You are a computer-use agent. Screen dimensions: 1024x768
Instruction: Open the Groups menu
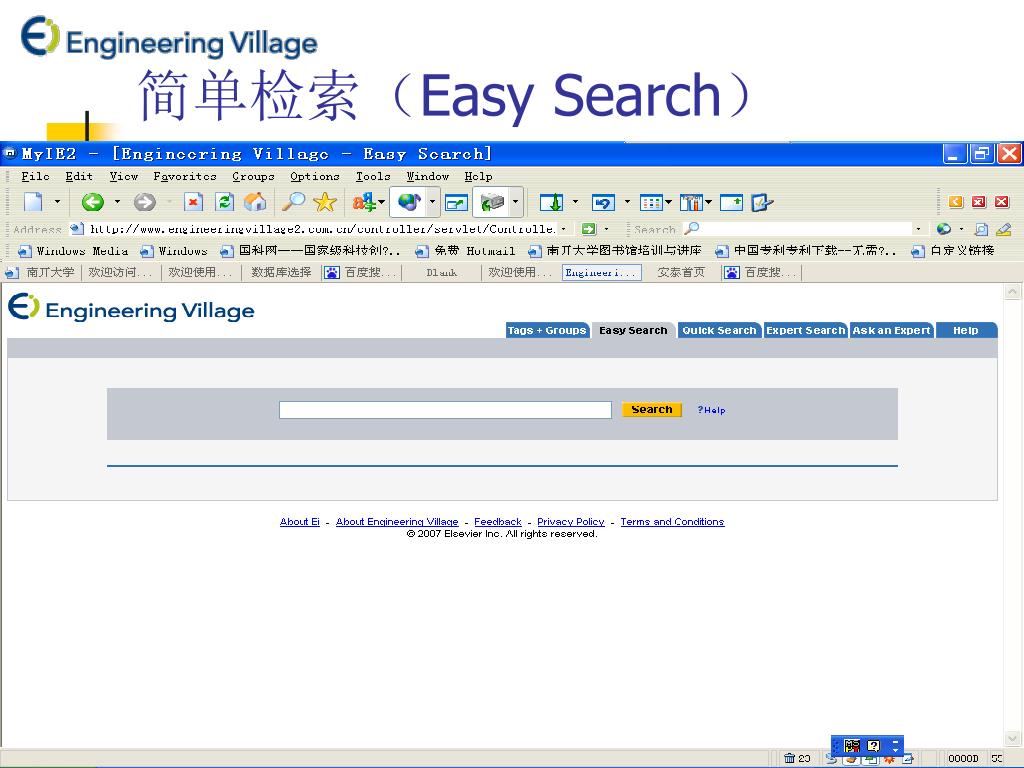(253, 176)
